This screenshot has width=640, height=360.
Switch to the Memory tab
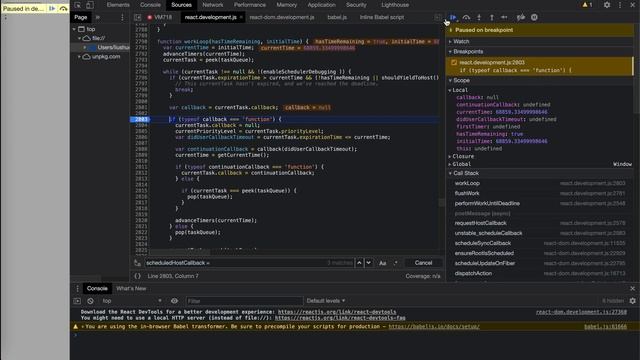[287, 5]
